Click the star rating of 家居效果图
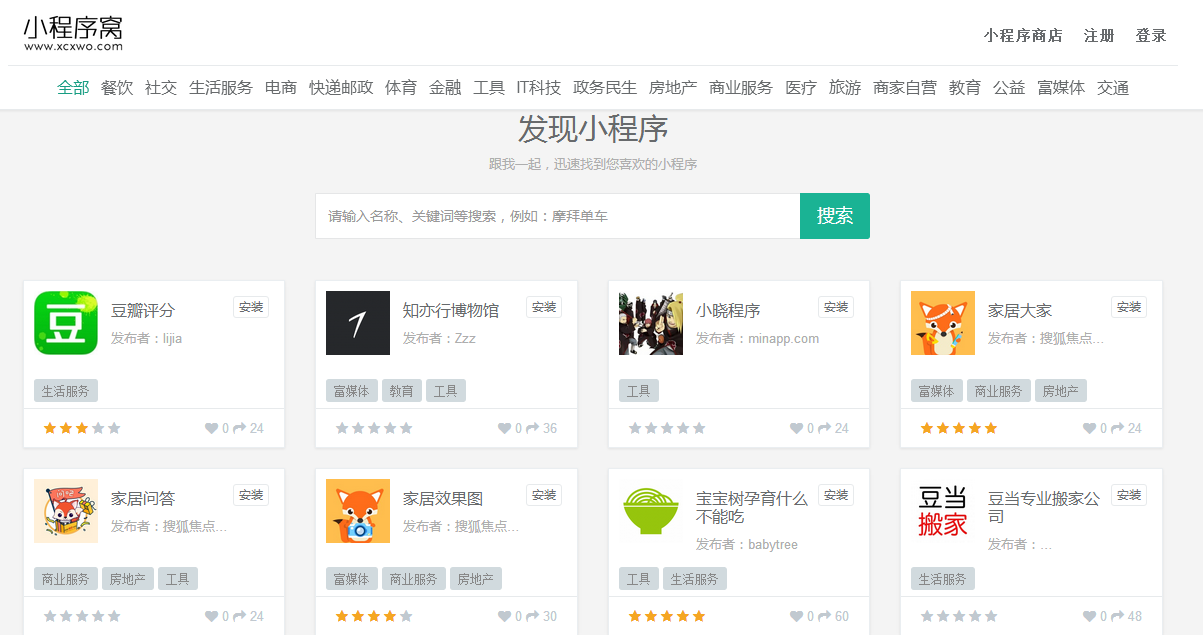This screenshot has width=1203, height=635. click(x=374, y=616)
